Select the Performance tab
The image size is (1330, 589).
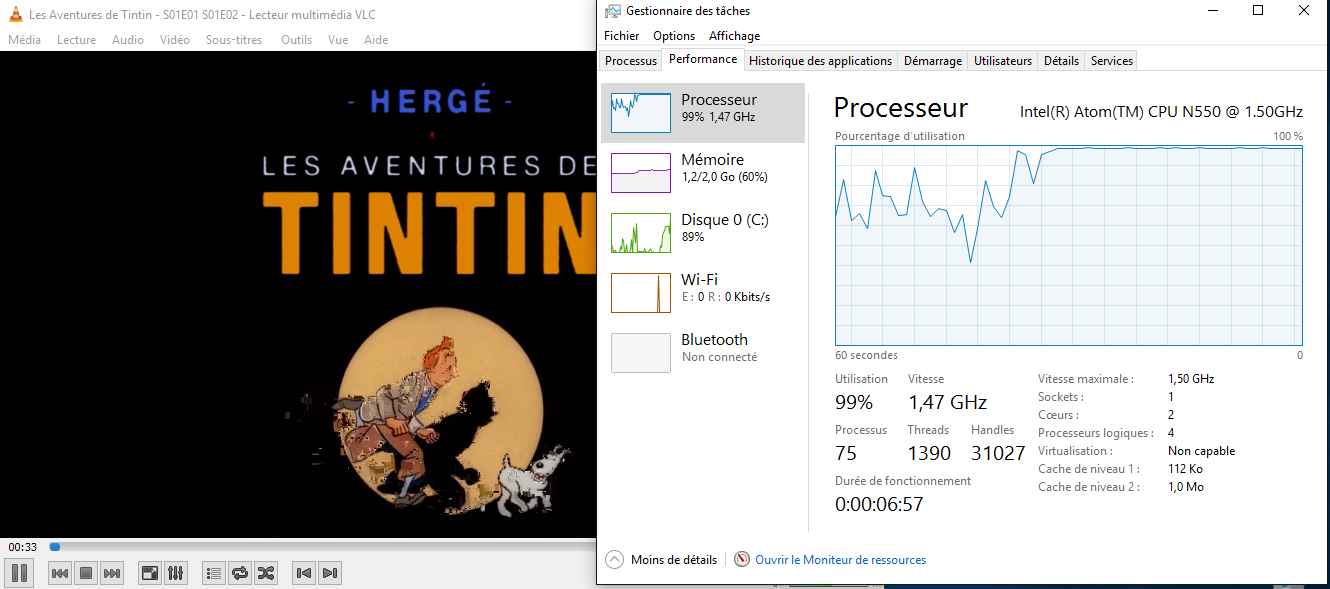[703, 59]
